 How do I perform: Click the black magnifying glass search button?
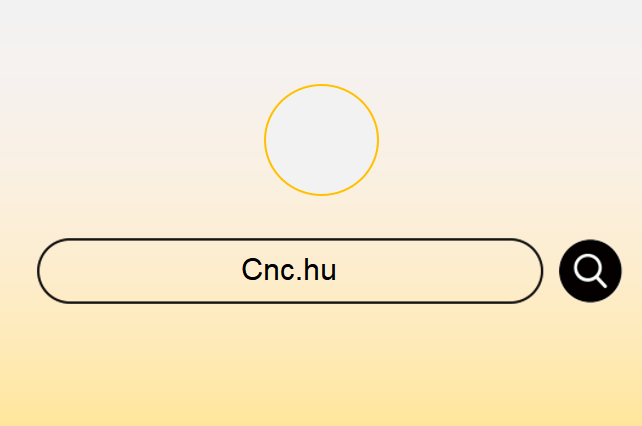tap(590, 271)
